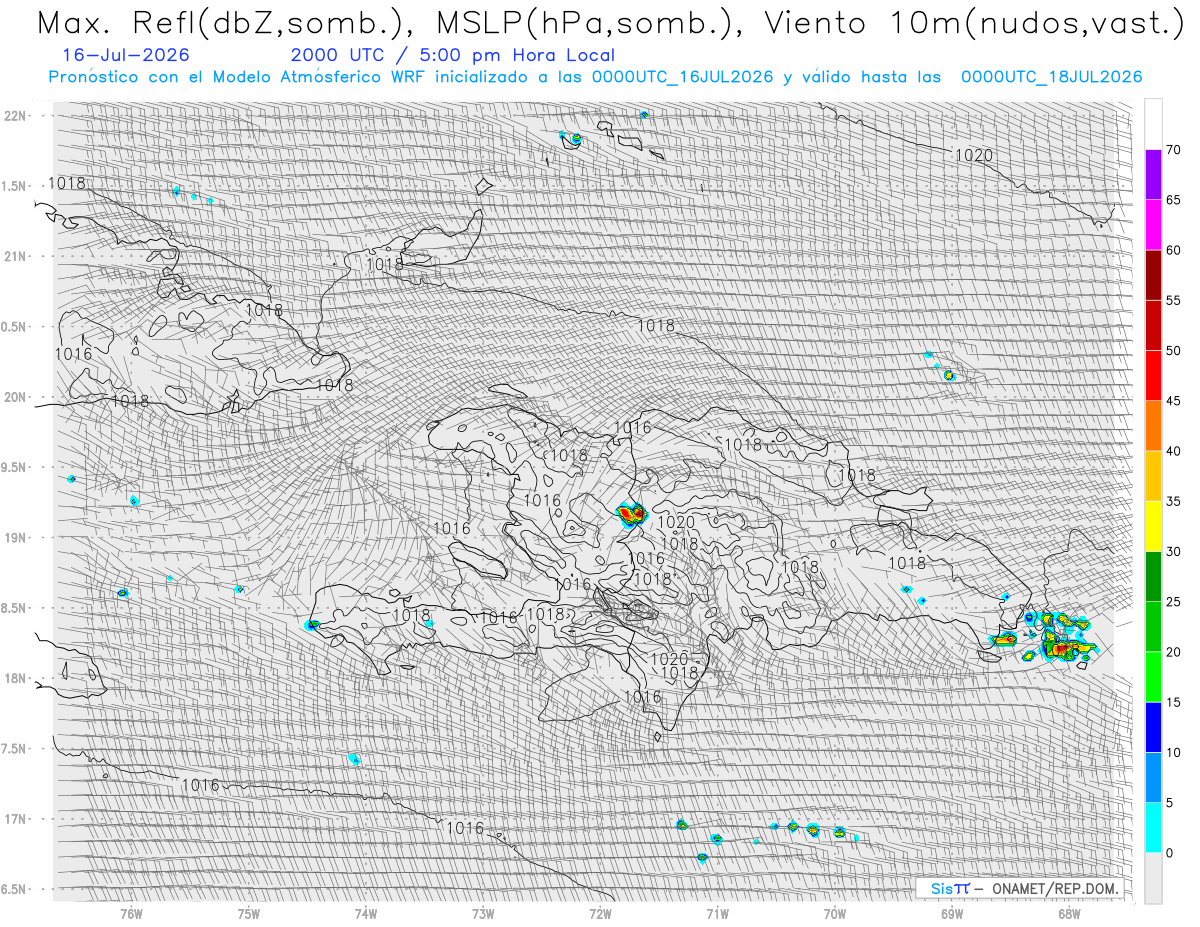Pick the dark green 25–30 dBZ swatch

[x=1153, y=577]
